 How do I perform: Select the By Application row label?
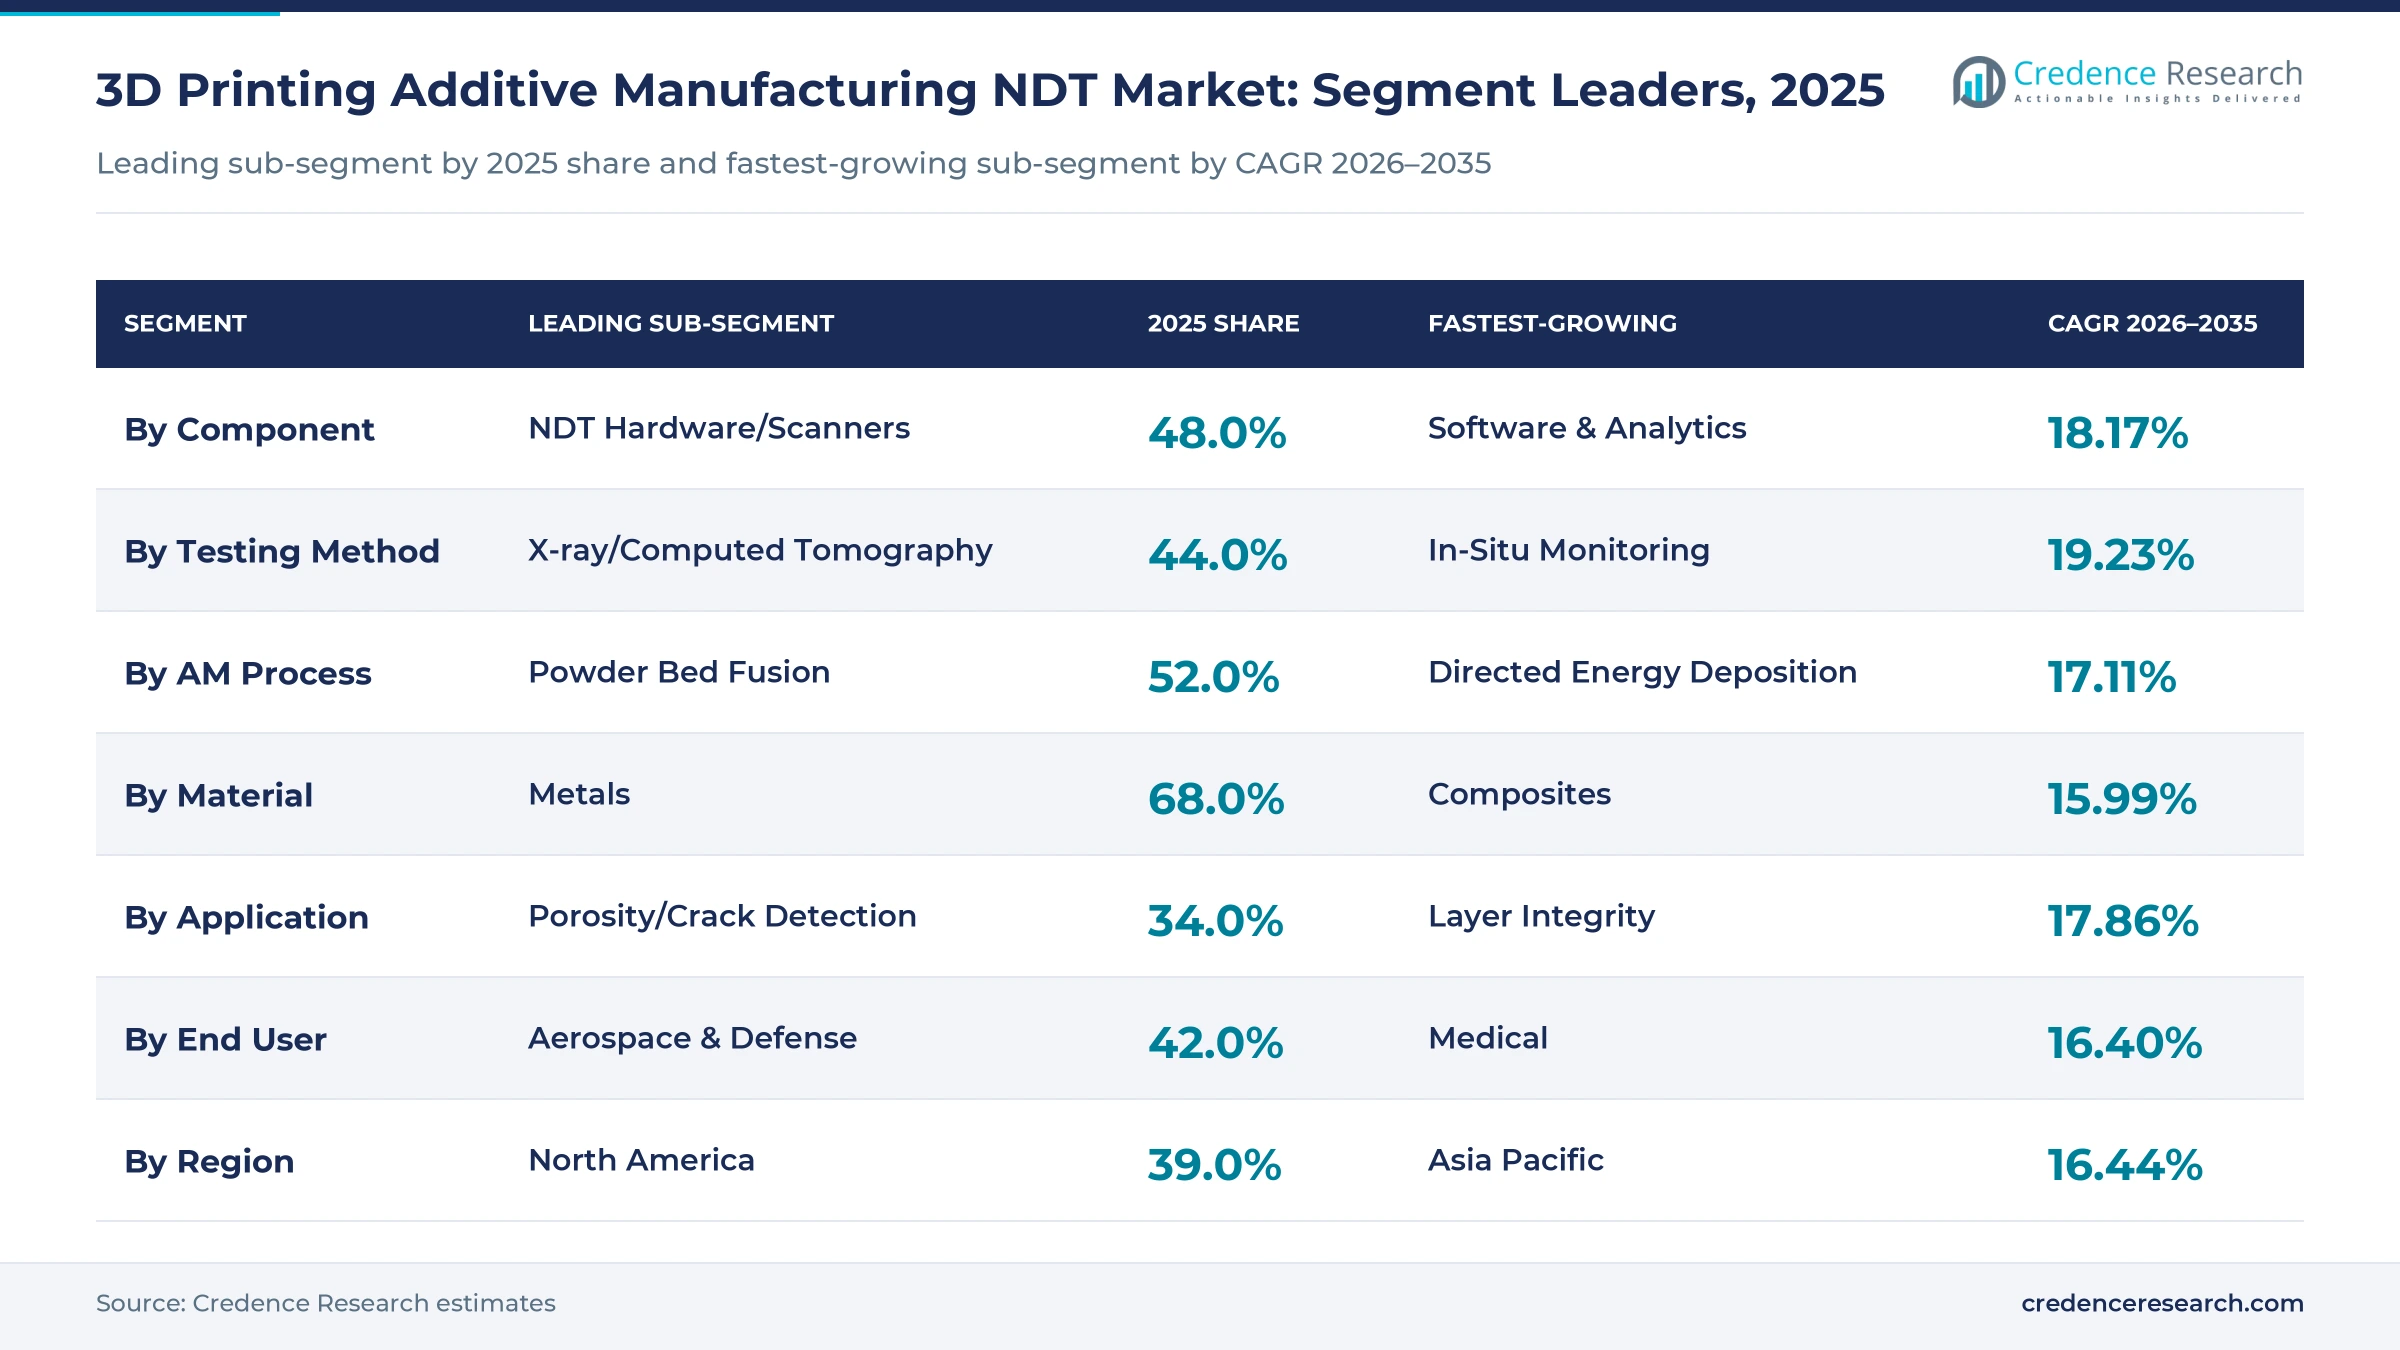click(x=246, y=918)
